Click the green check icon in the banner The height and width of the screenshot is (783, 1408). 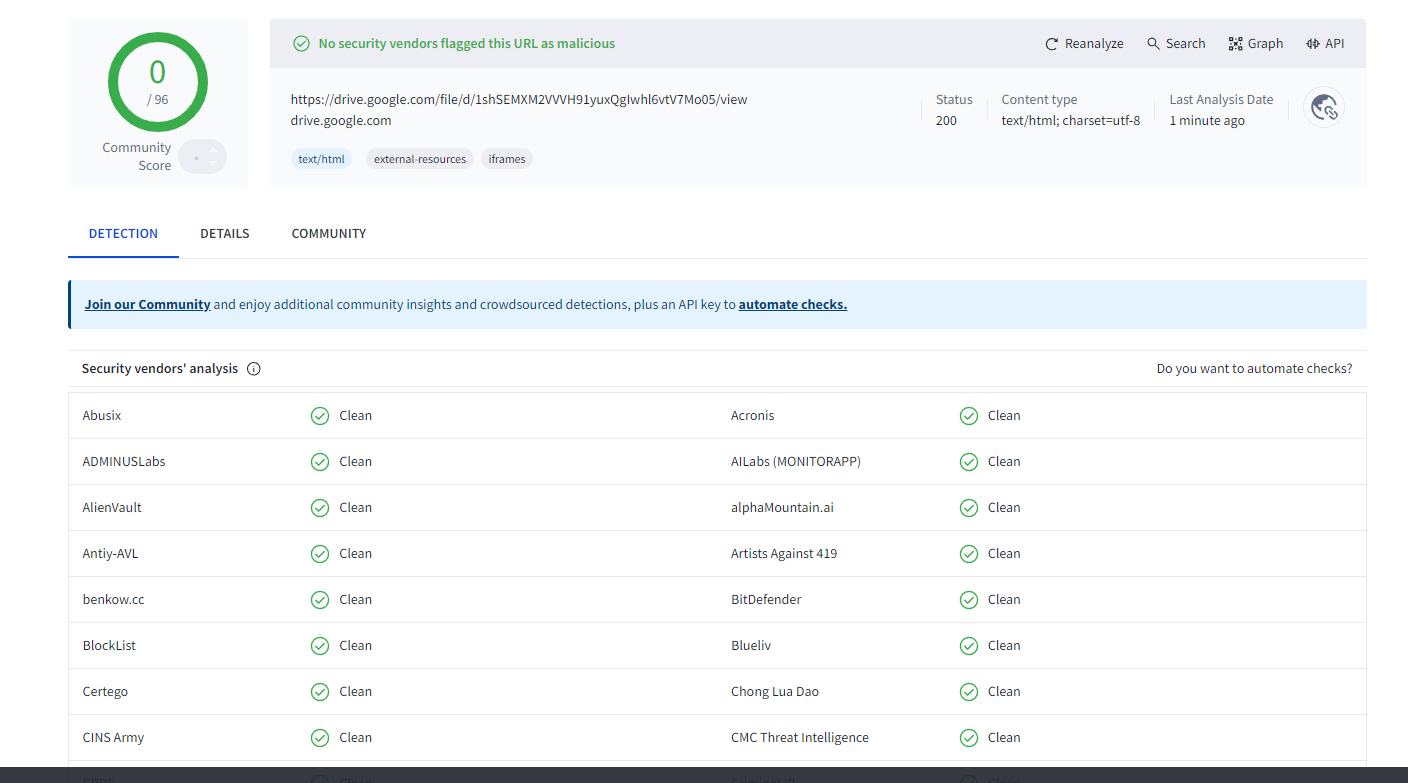pyautogui.click(x=301, y=44)
